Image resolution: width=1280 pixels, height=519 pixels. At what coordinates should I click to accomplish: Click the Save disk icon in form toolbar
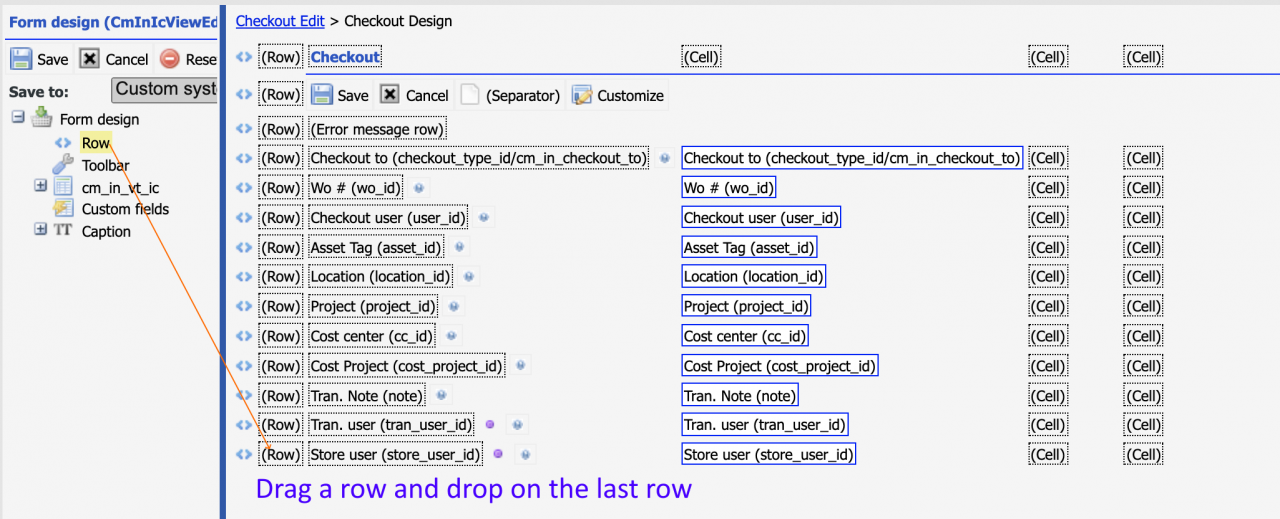tap(321, 95)
